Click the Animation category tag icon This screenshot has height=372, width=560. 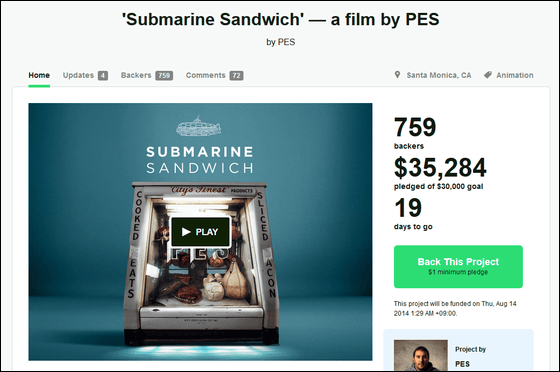[x=488, y=75]
